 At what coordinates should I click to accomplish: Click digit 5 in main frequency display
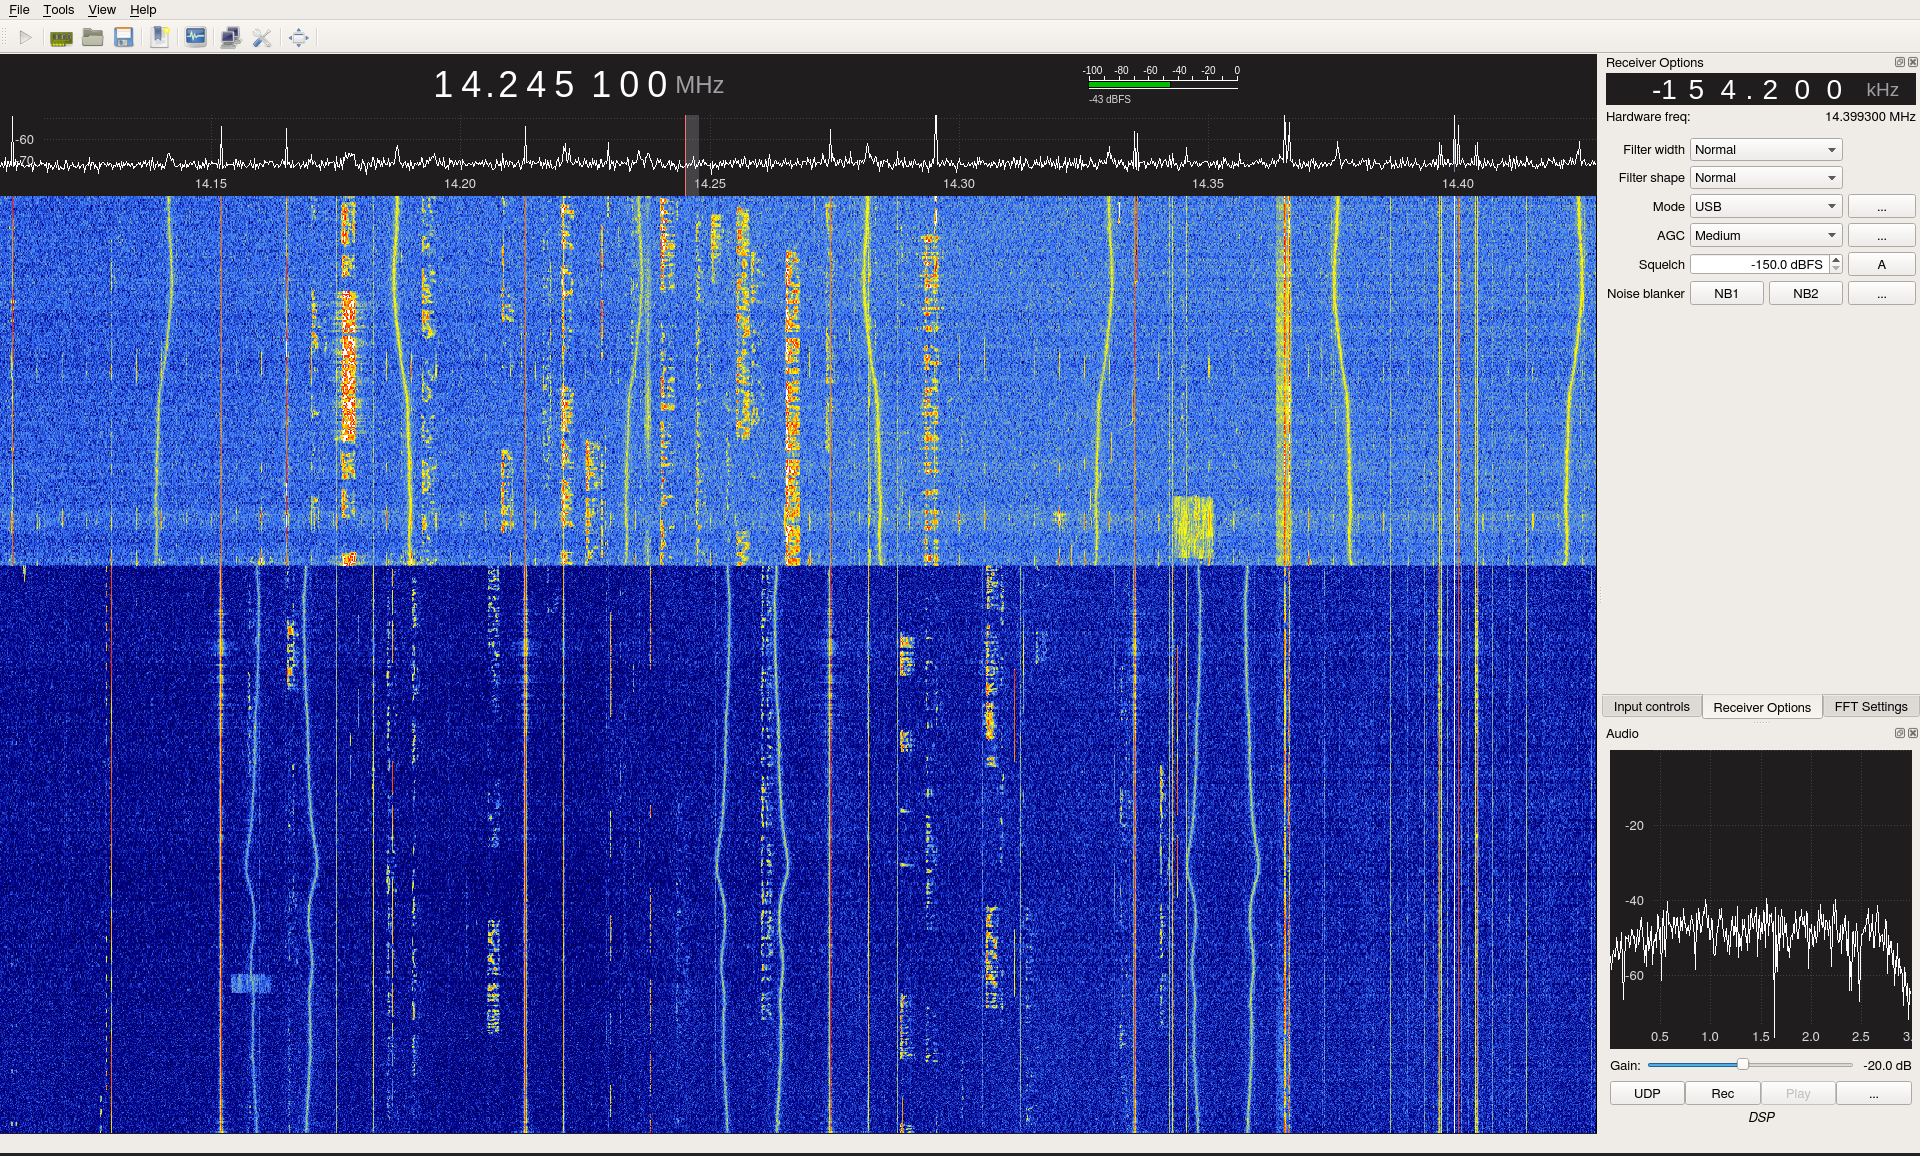coord(566,85)
